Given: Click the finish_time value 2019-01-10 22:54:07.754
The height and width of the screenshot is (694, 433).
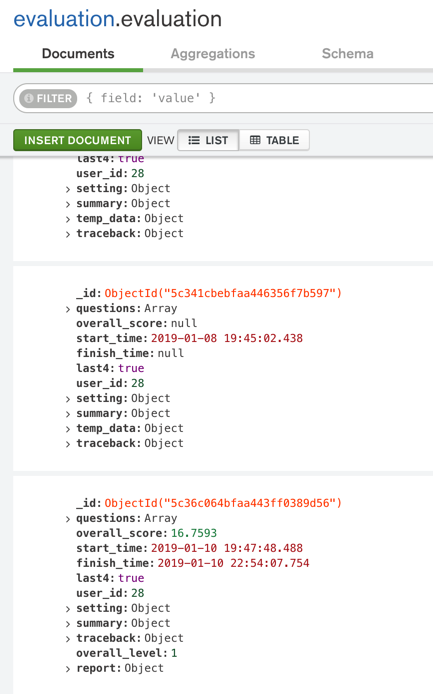Looking at the screenshot, I should (x=233, y=563).
